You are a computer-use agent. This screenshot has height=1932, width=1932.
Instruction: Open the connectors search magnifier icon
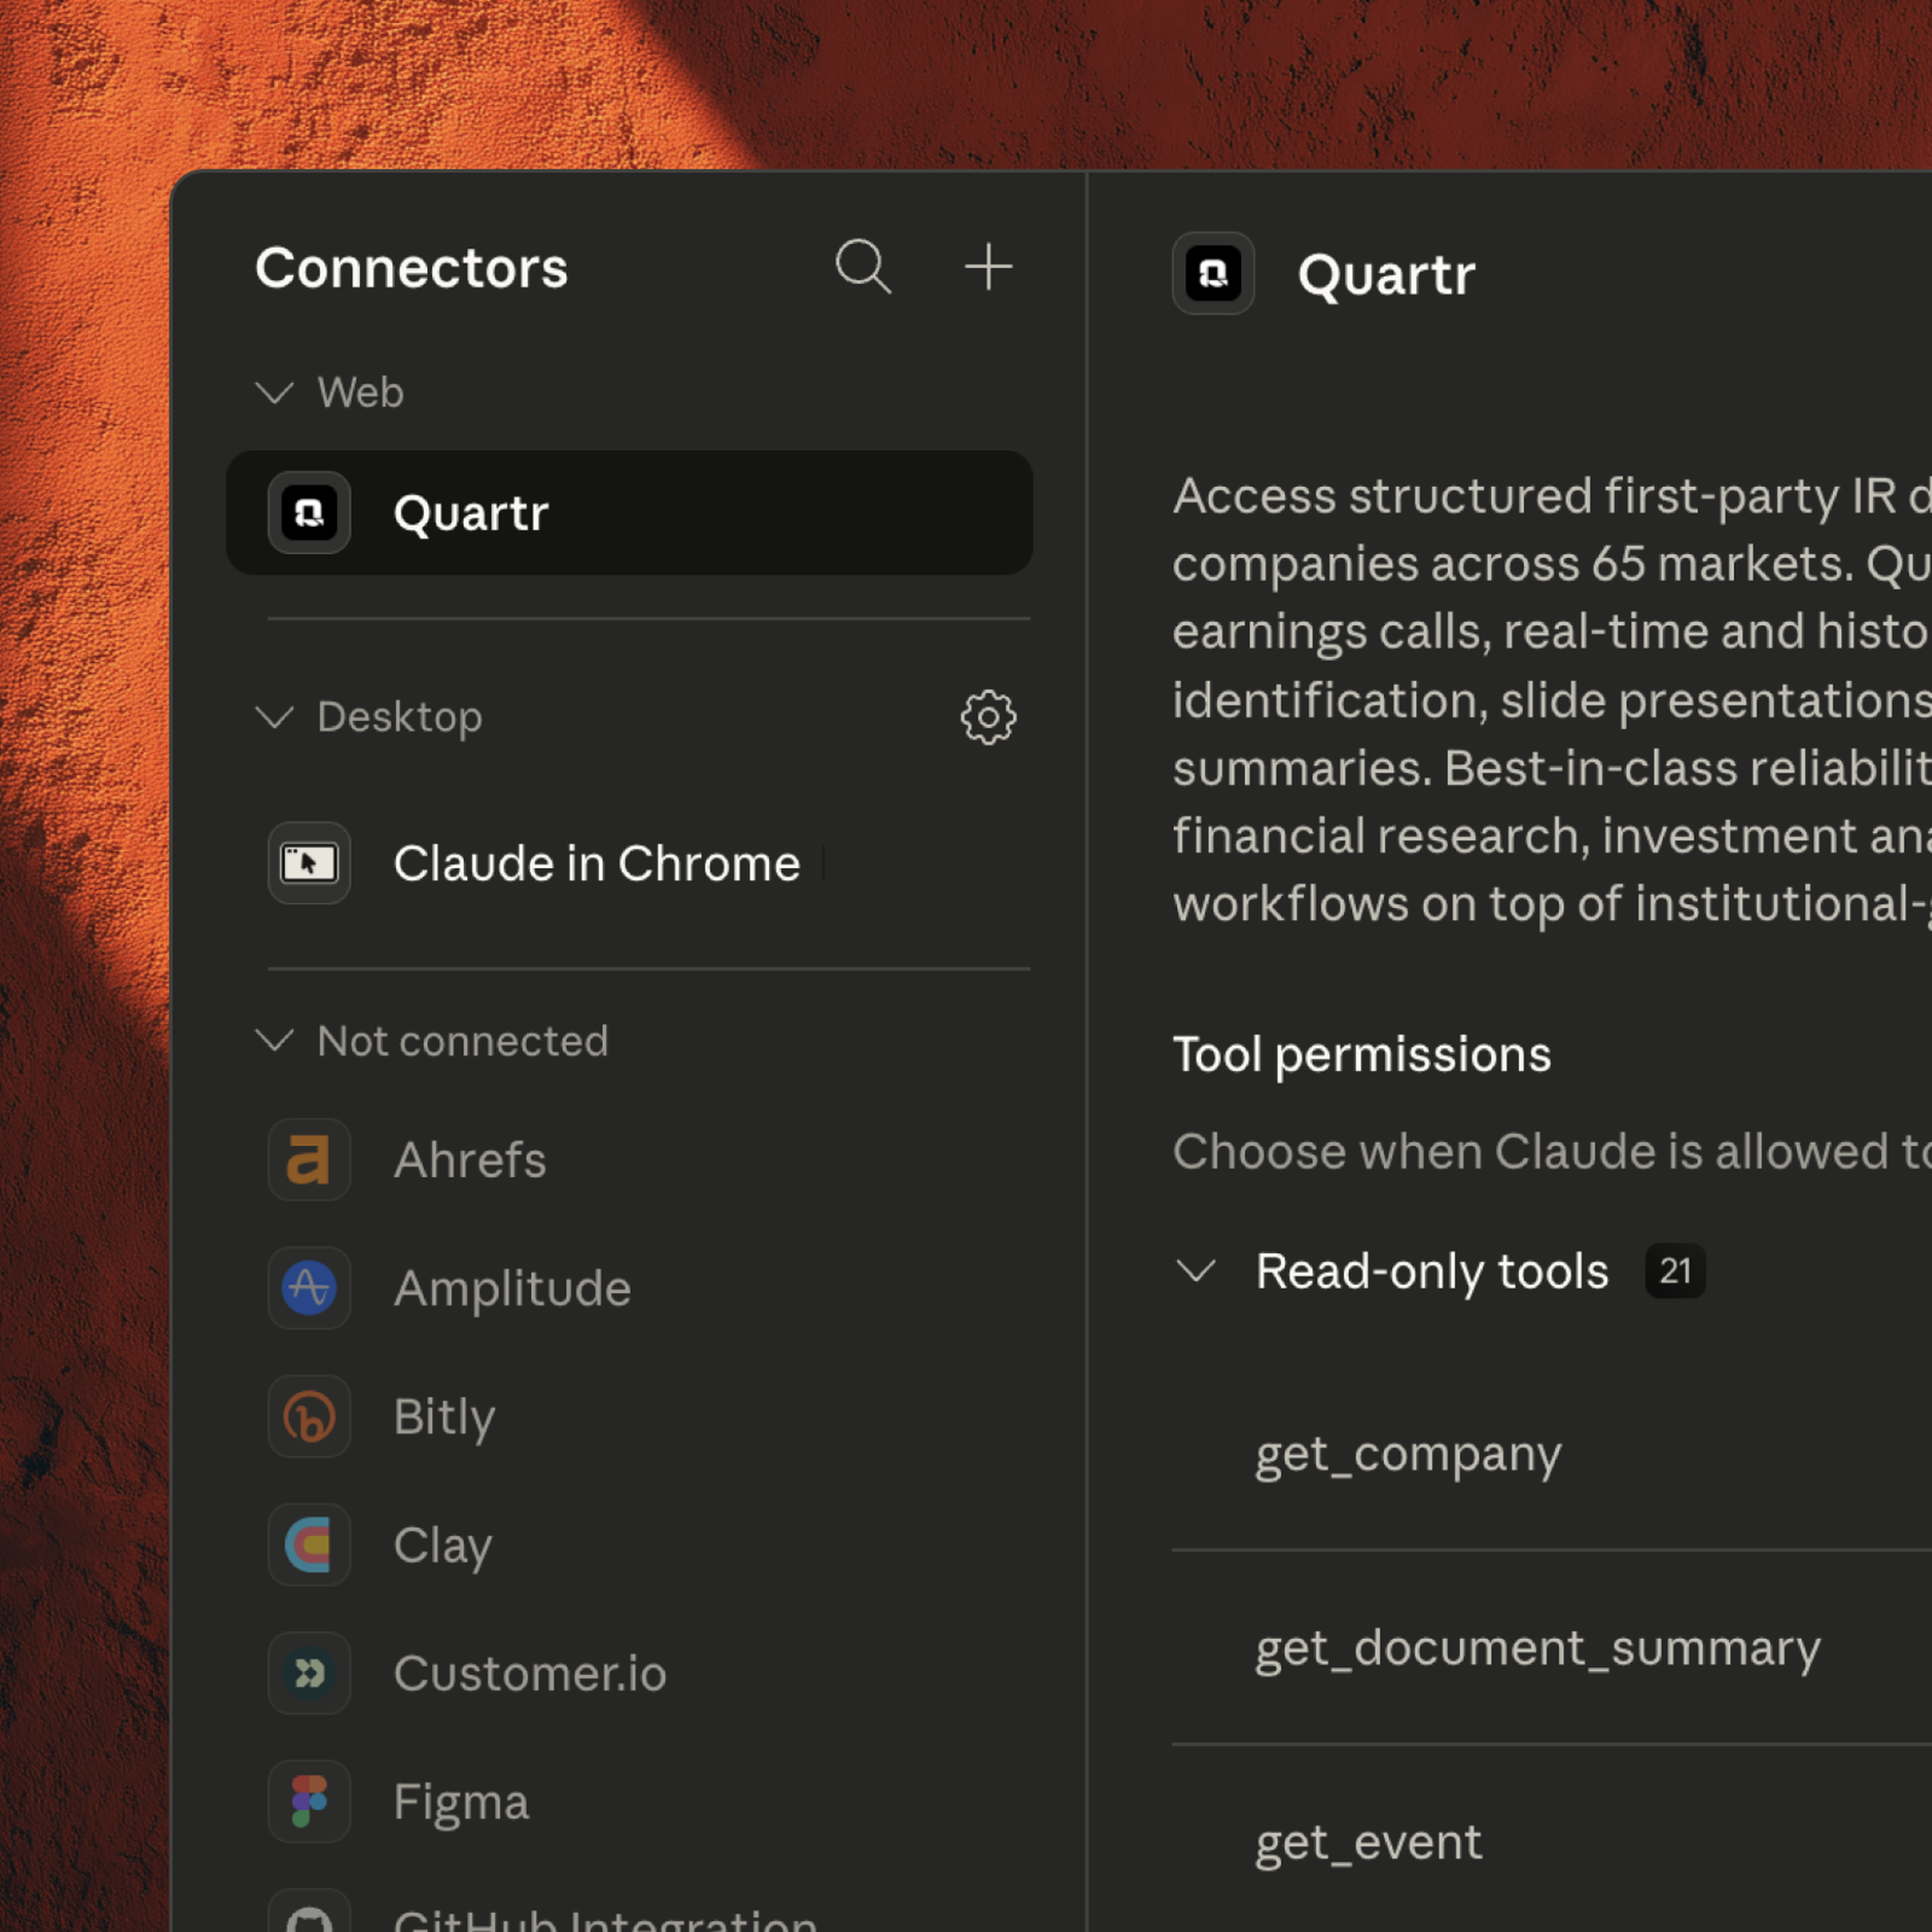coord(863,267)
